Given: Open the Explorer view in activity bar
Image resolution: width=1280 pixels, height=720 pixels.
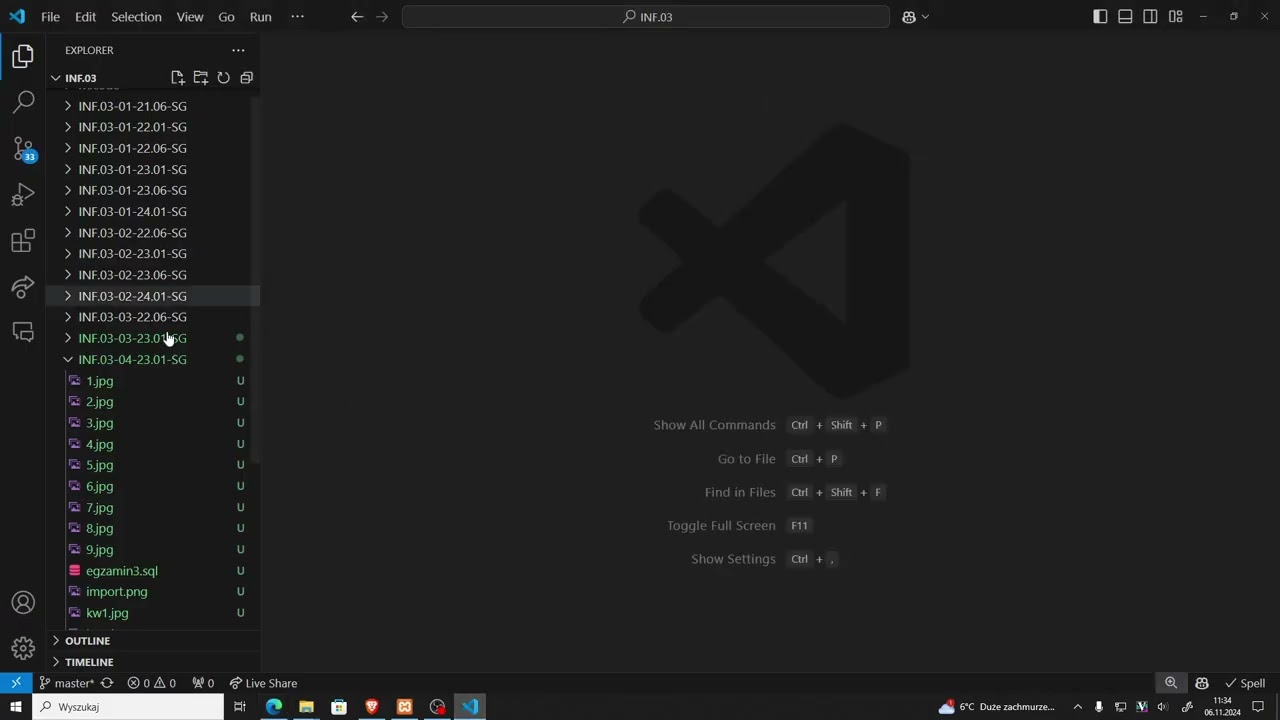Looking at the screenshot, I should click(x=23, y=57).
